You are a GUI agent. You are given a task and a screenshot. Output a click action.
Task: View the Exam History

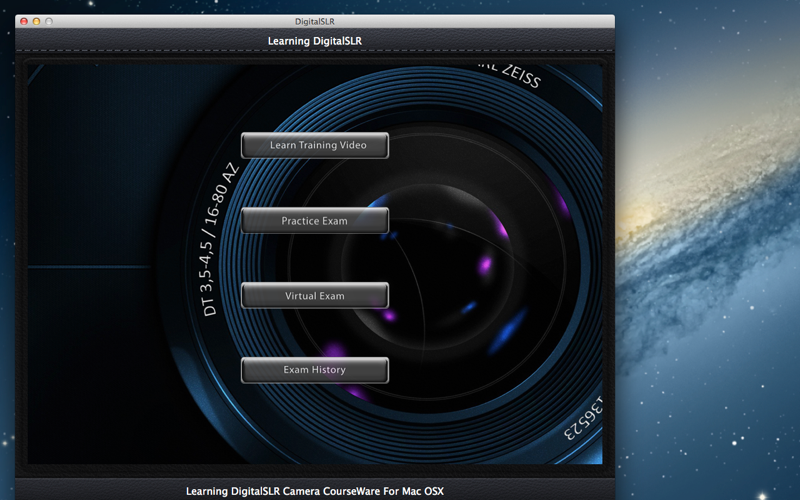(315, 370)
